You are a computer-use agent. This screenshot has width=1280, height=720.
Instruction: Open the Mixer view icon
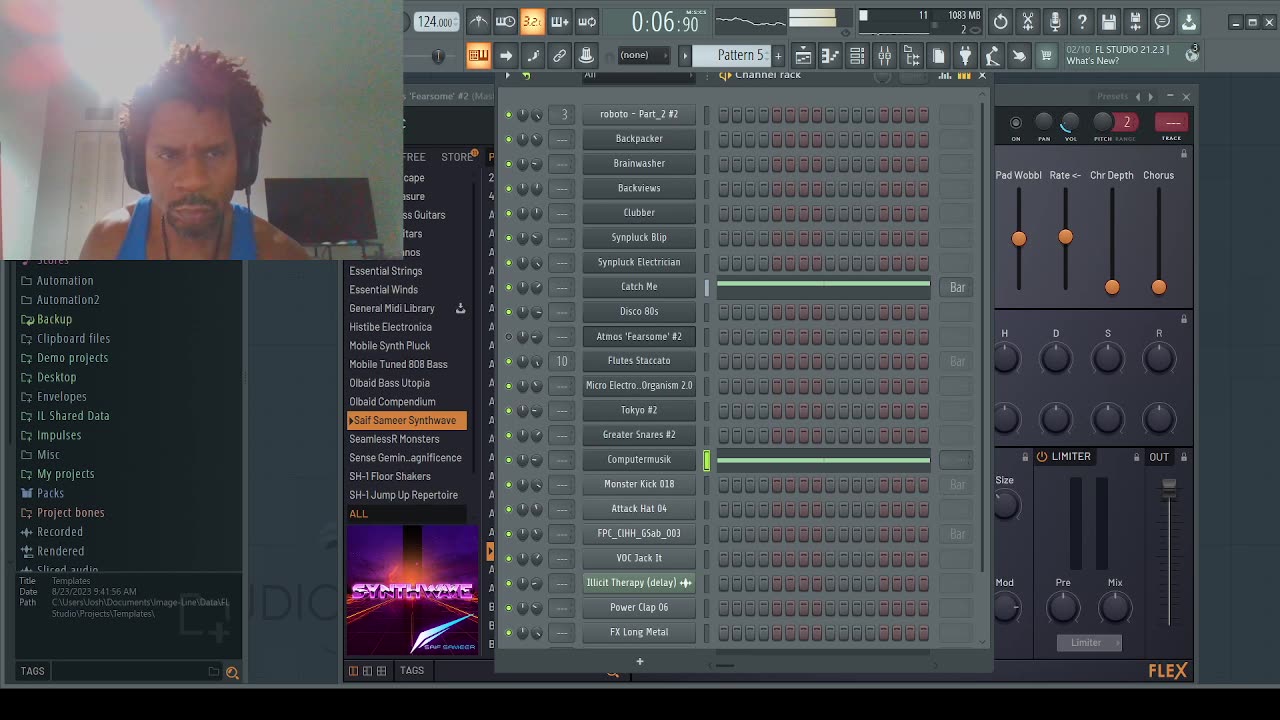coord(884,56)
